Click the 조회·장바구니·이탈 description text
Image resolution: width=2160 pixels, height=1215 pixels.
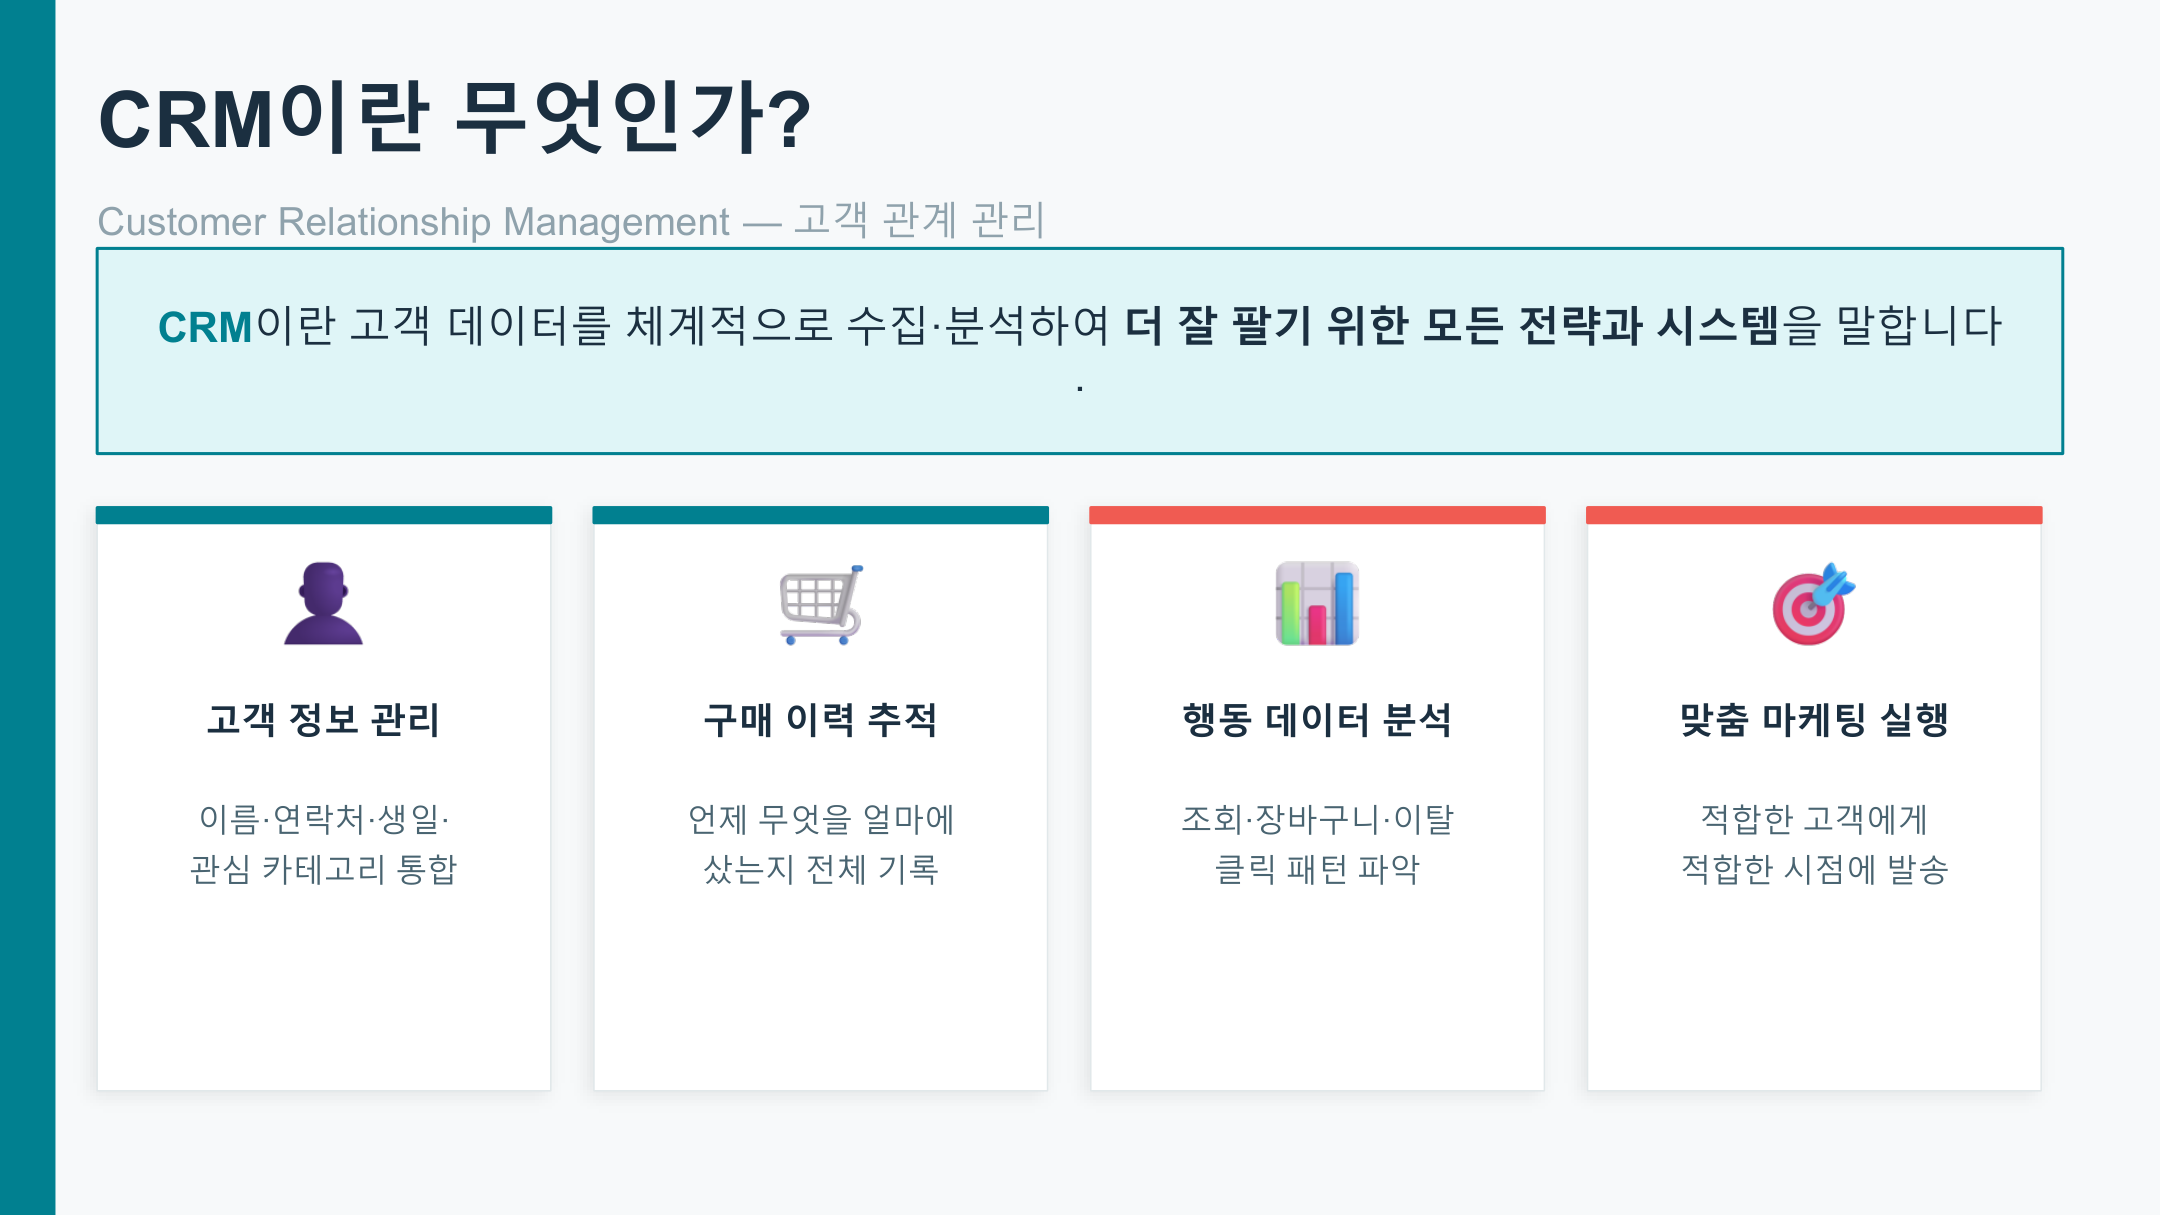[1317, 819]
